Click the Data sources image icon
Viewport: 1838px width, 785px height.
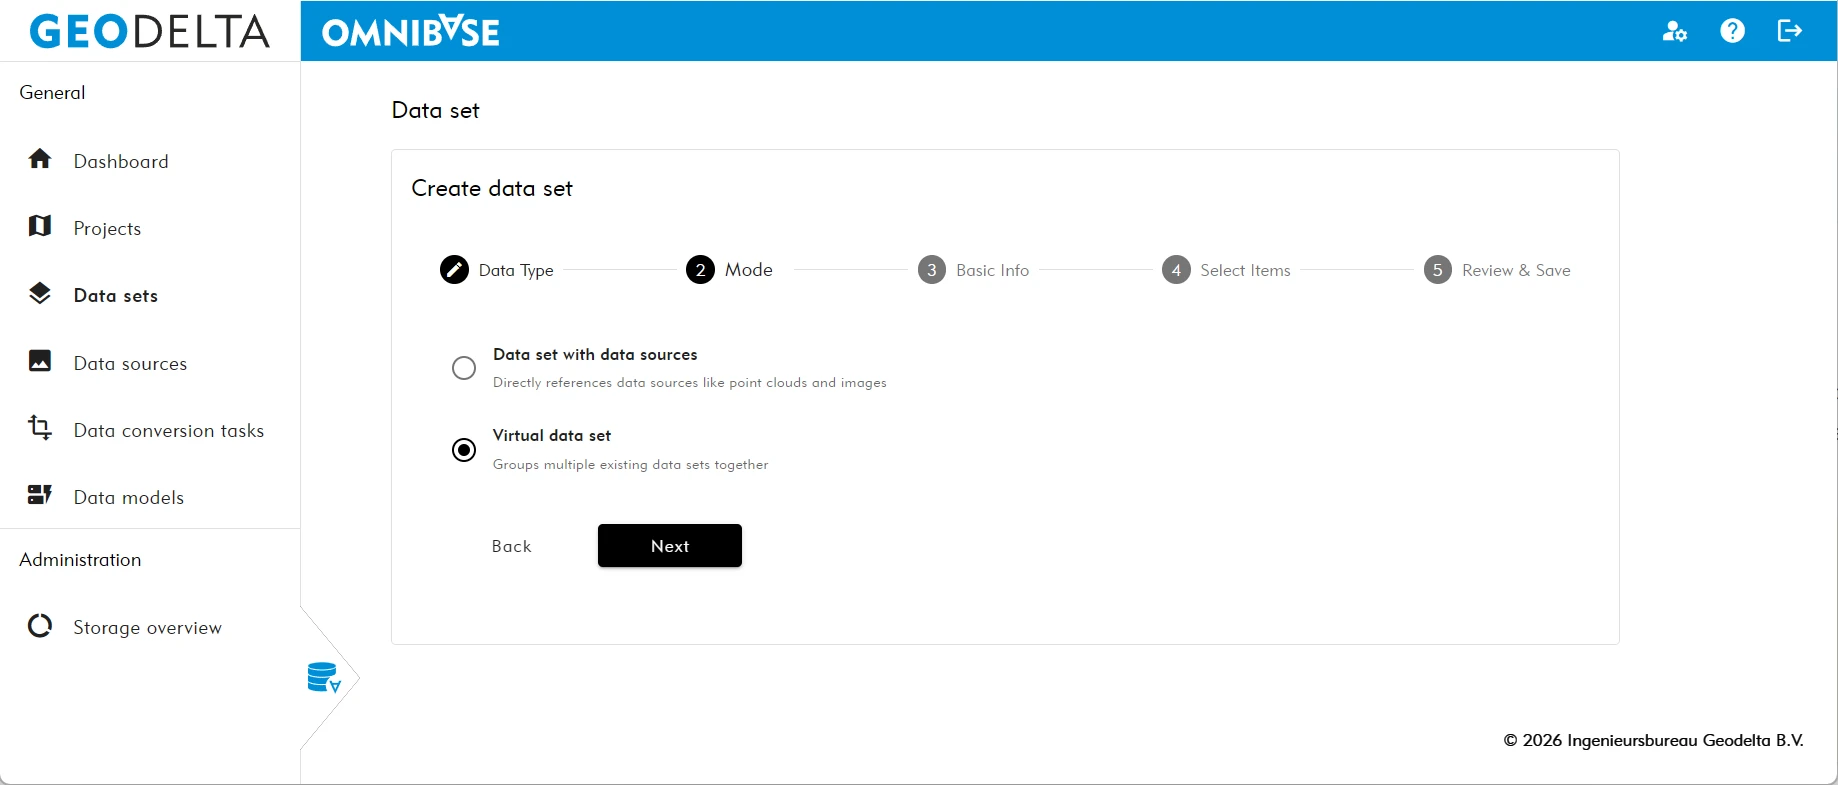point(40,361)
